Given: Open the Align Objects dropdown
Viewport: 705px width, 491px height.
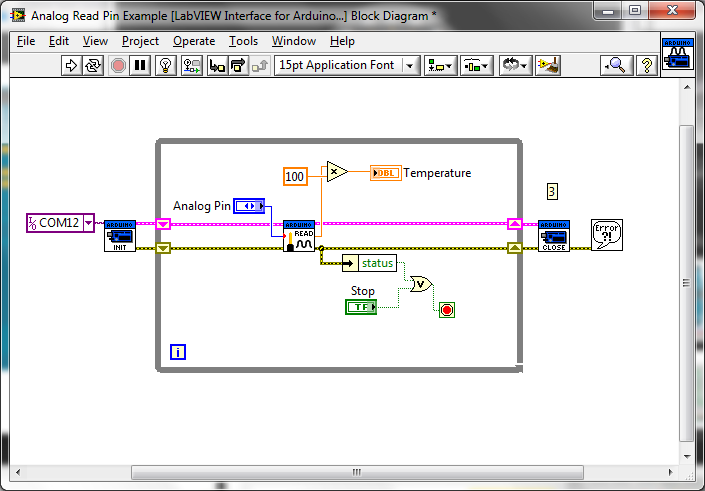Looking at the screenshot, I should (x=440, y=66).
